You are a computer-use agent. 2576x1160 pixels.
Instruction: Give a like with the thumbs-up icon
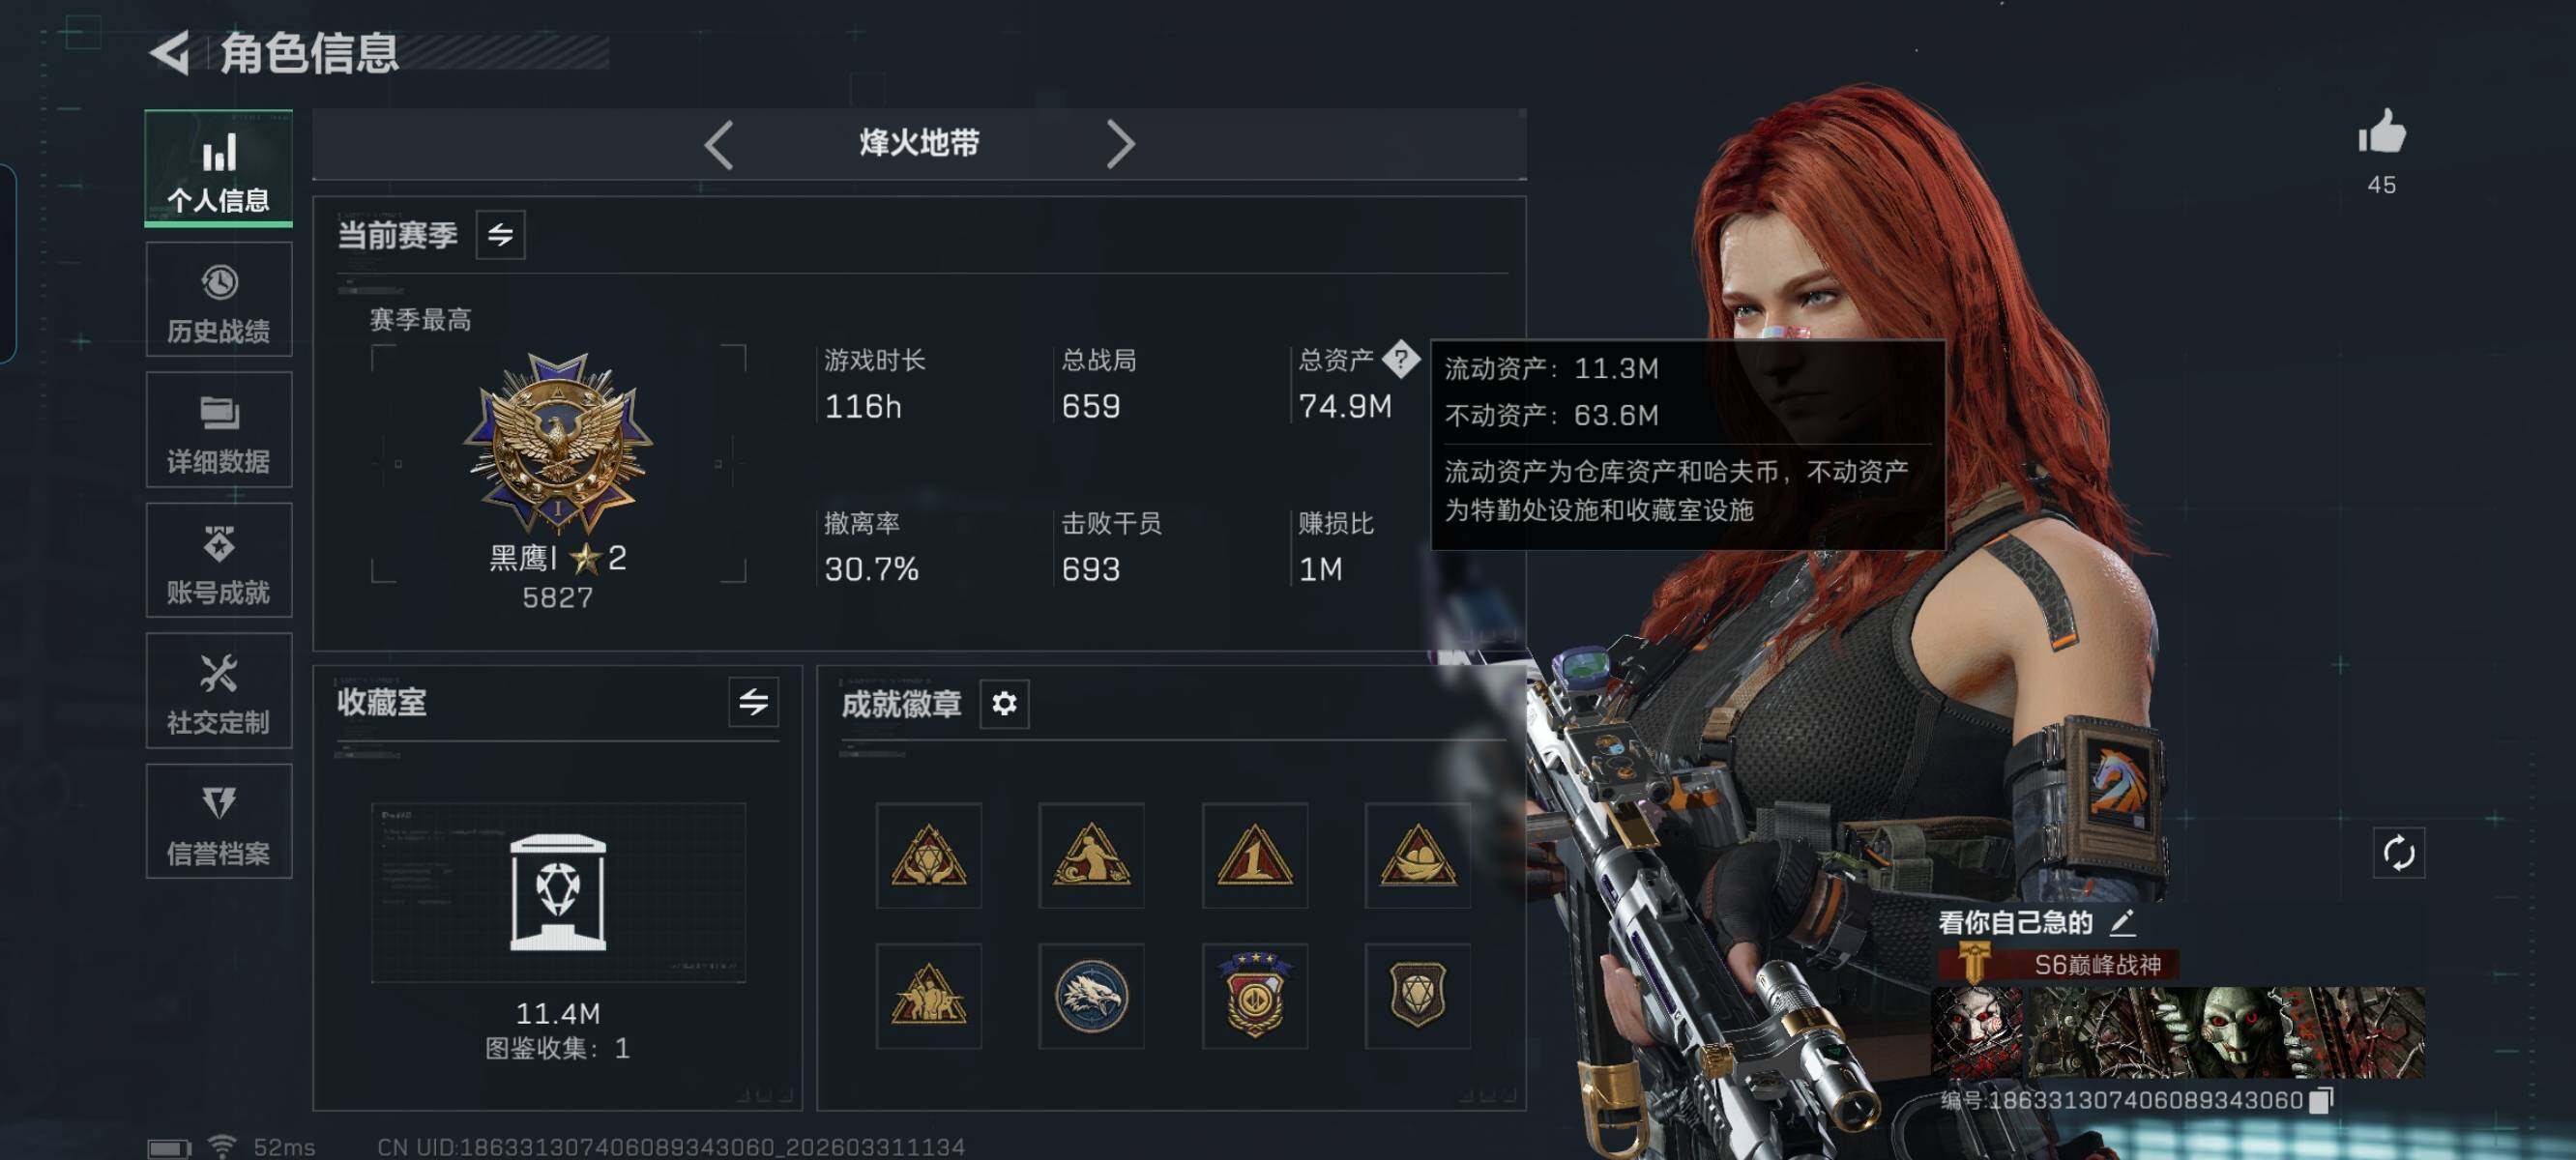pos(2382,131)
